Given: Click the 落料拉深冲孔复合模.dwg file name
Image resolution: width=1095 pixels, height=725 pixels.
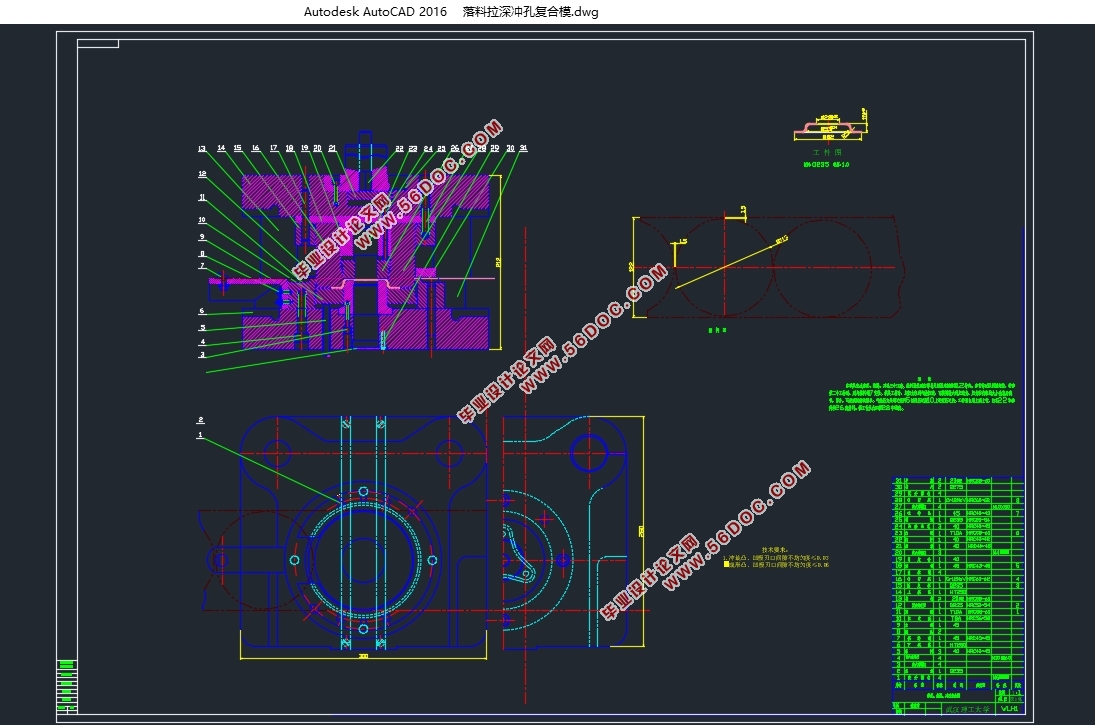Looking at the screenshot, I should tap(530, 12).
